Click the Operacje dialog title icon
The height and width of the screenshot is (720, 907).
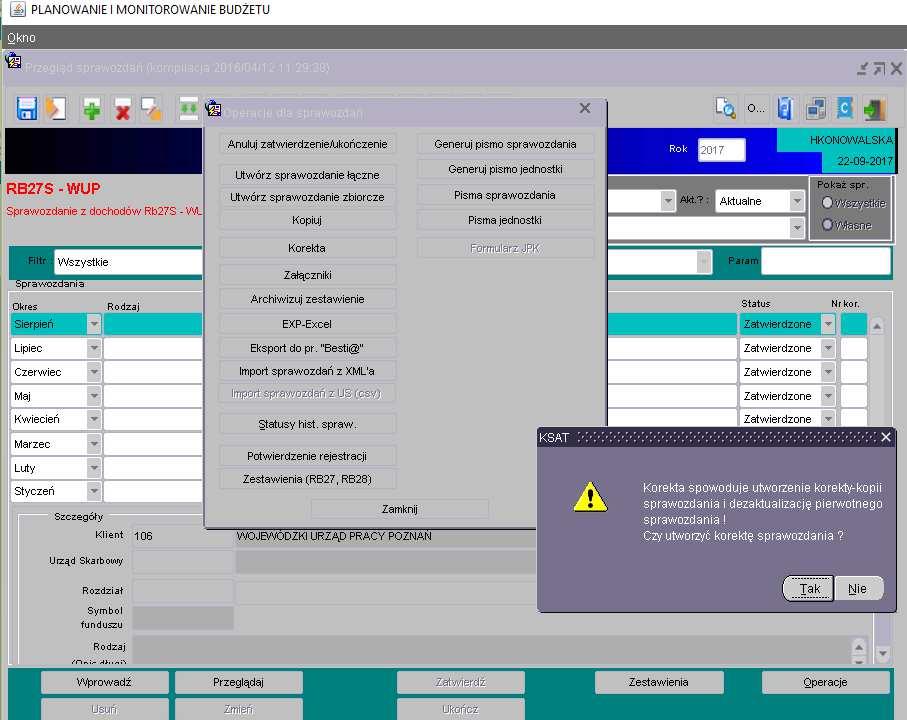tap(213, 108)
